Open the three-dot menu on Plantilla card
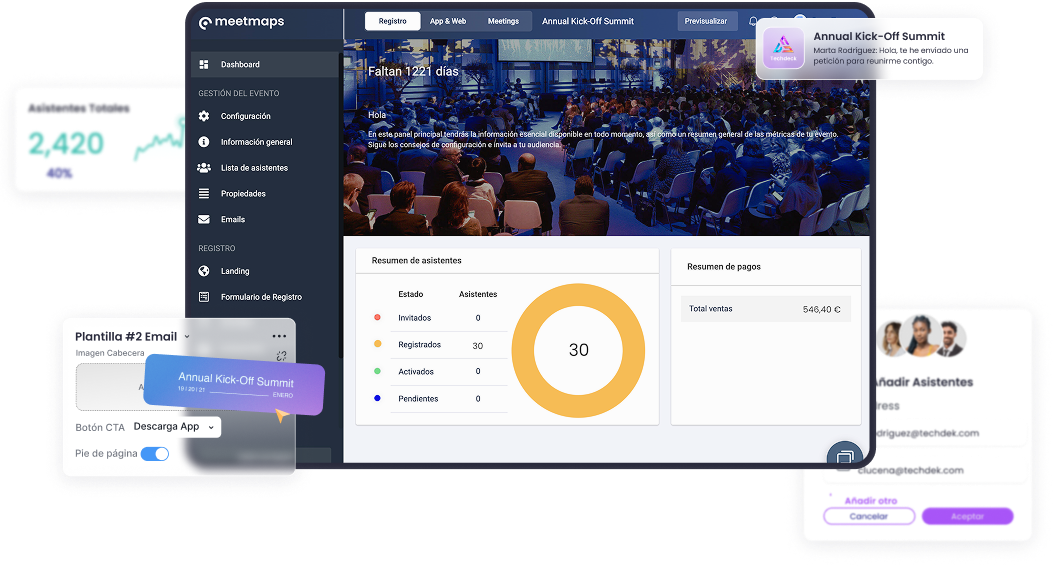The width and height of the screenshot is (1054, 566). coord(279,336)
